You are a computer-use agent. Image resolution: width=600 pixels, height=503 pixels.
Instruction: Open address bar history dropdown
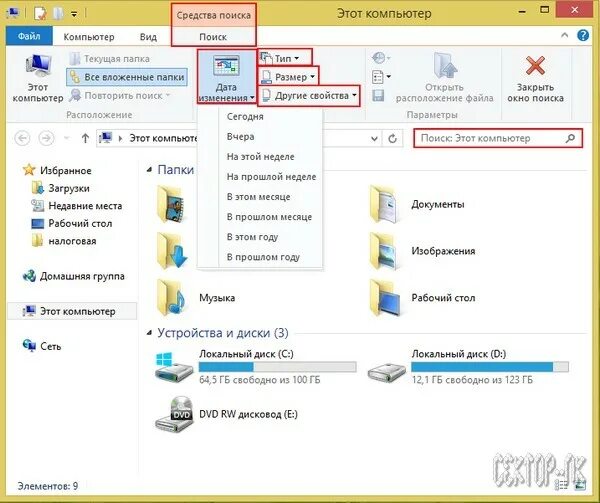click(375, 138)
